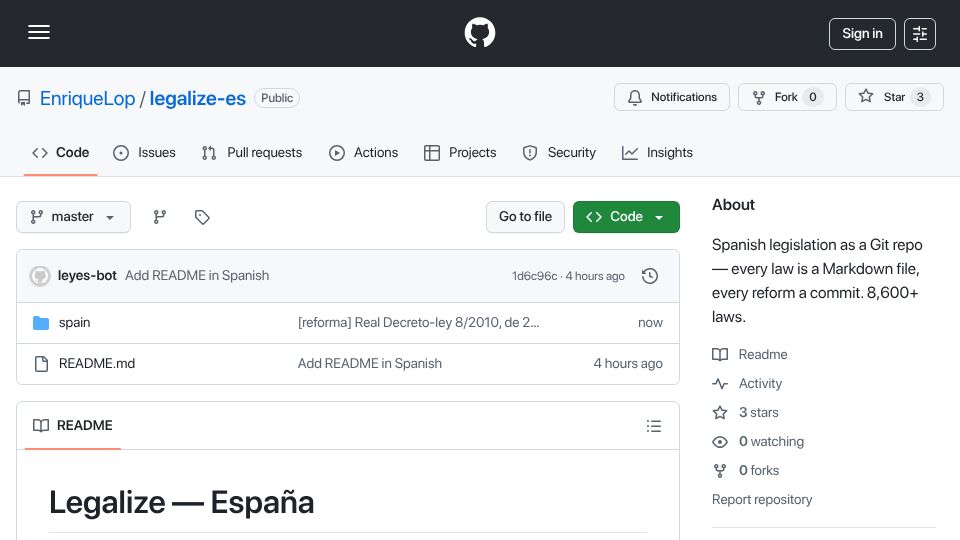The height and width of the screenshot is (540, 960).
Task: View branches via the branch icon
Action: pyautogui.click(x=160, y=217)
